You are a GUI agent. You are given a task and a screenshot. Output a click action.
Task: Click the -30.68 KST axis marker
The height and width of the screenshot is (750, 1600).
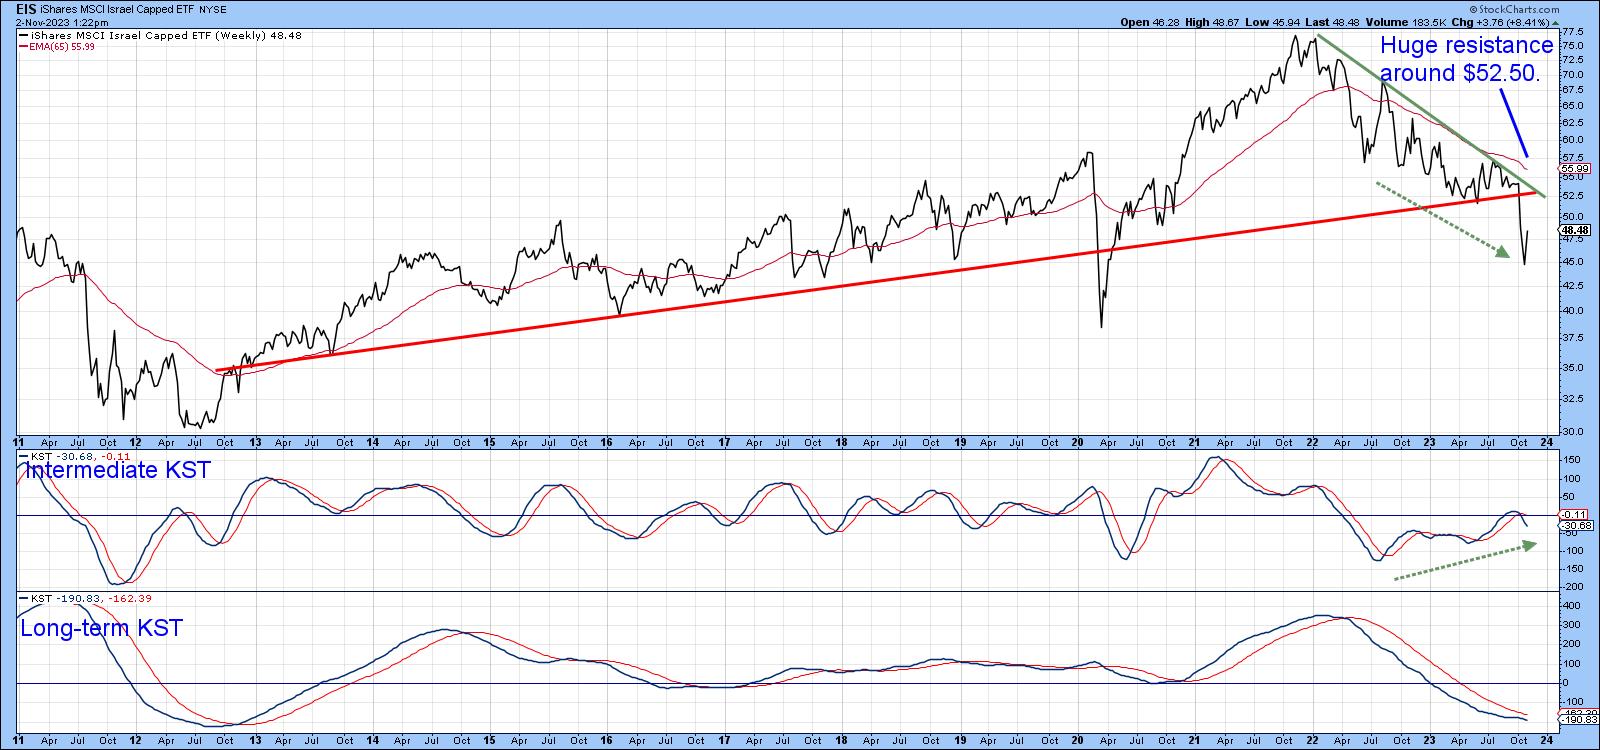tap(1573, 525)
